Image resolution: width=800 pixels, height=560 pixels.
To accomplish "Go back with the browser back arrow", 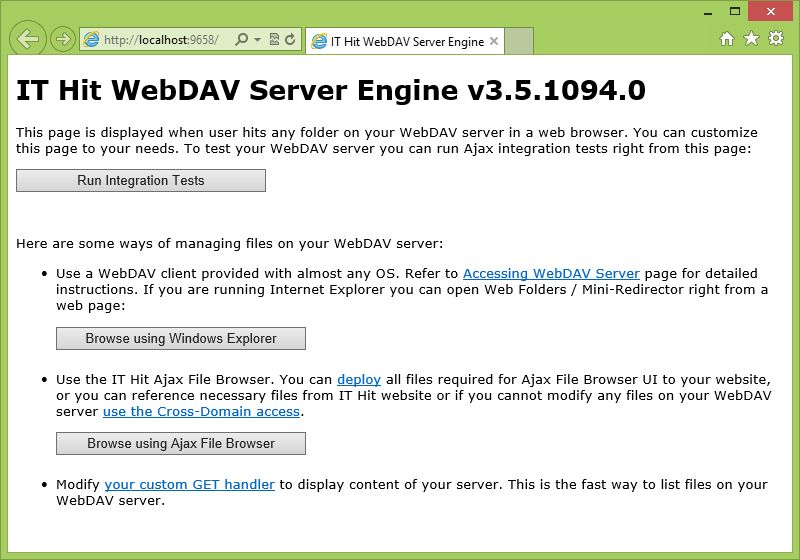I will pos(28,39).
